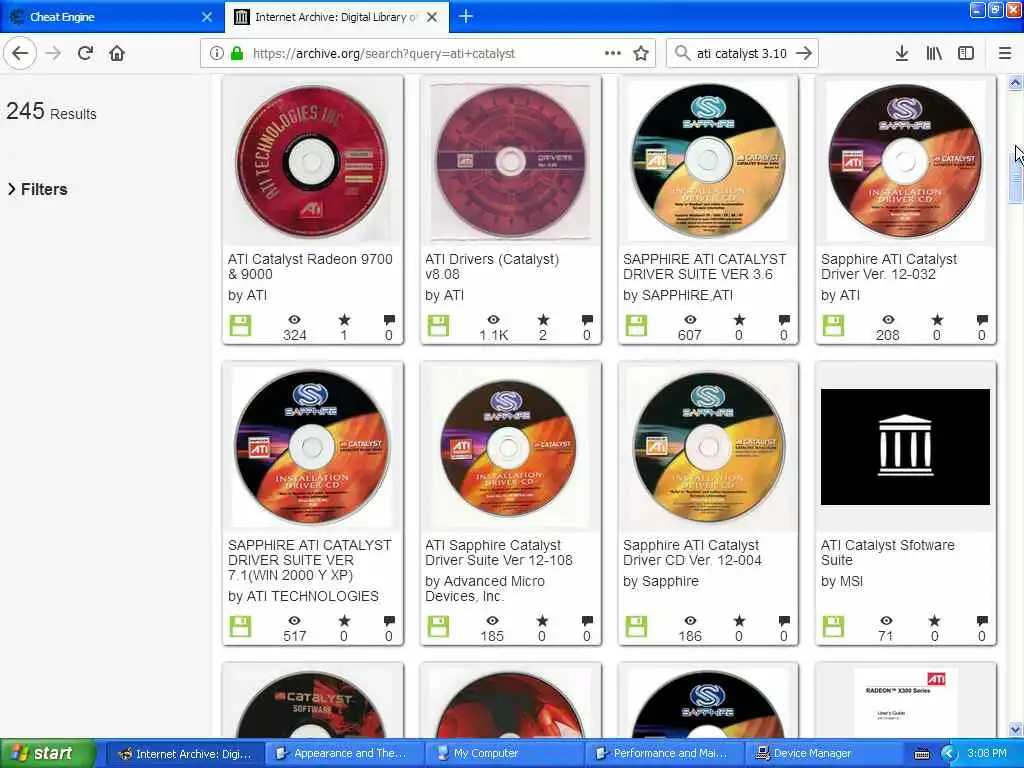Click the views eye icon on Ver 12-108 card
The image size is (1024, 768).
pyautogui.click(x=492, y=620)
